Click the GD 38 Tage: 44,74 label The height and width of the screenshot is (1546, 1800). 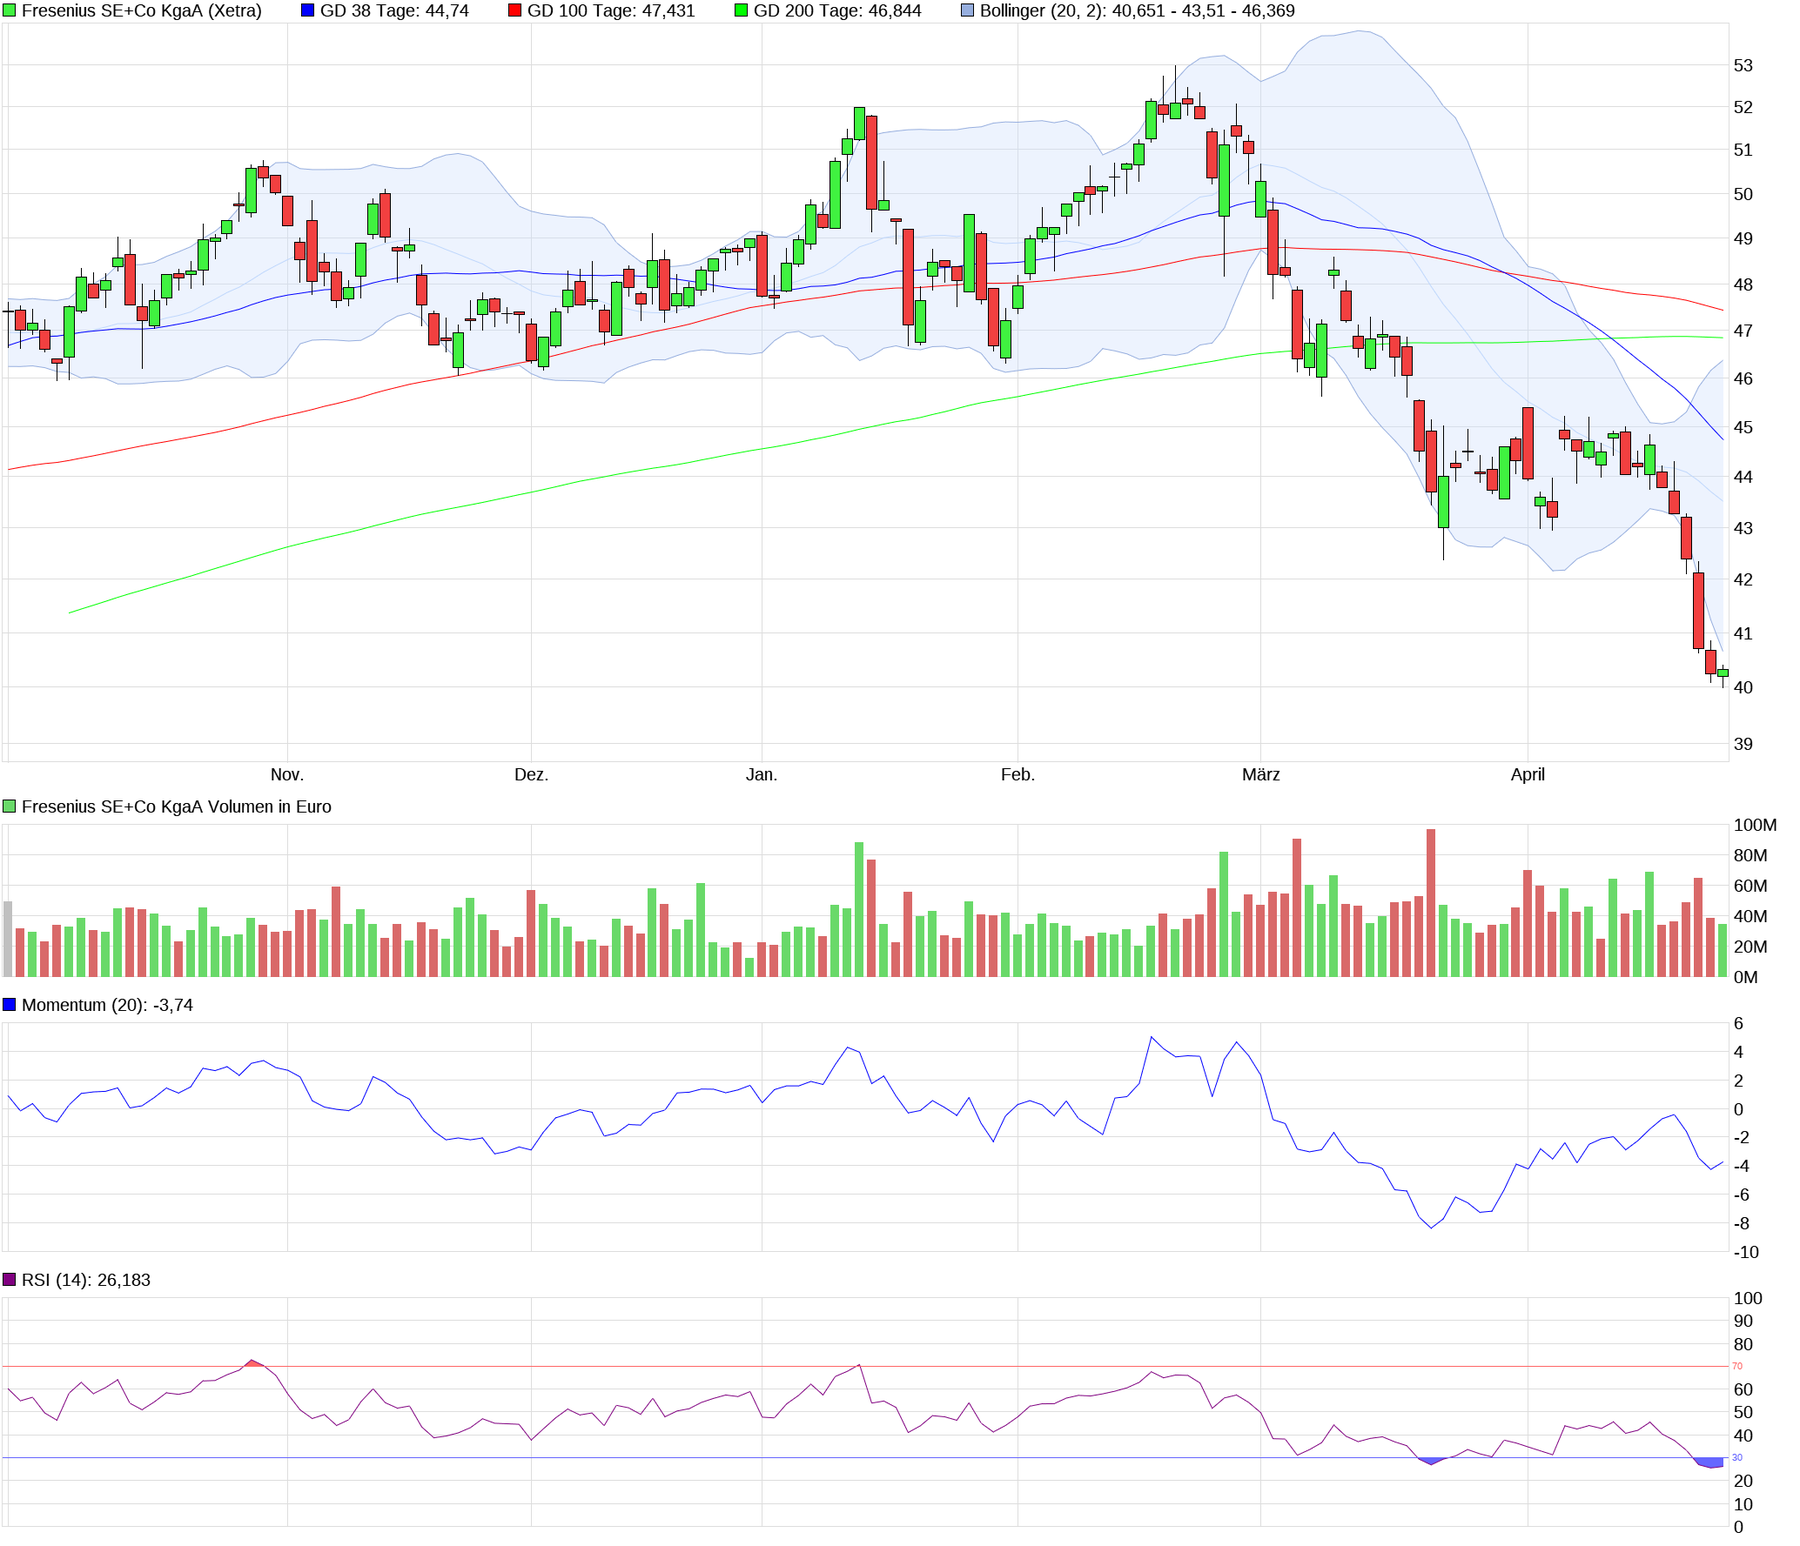394,11
